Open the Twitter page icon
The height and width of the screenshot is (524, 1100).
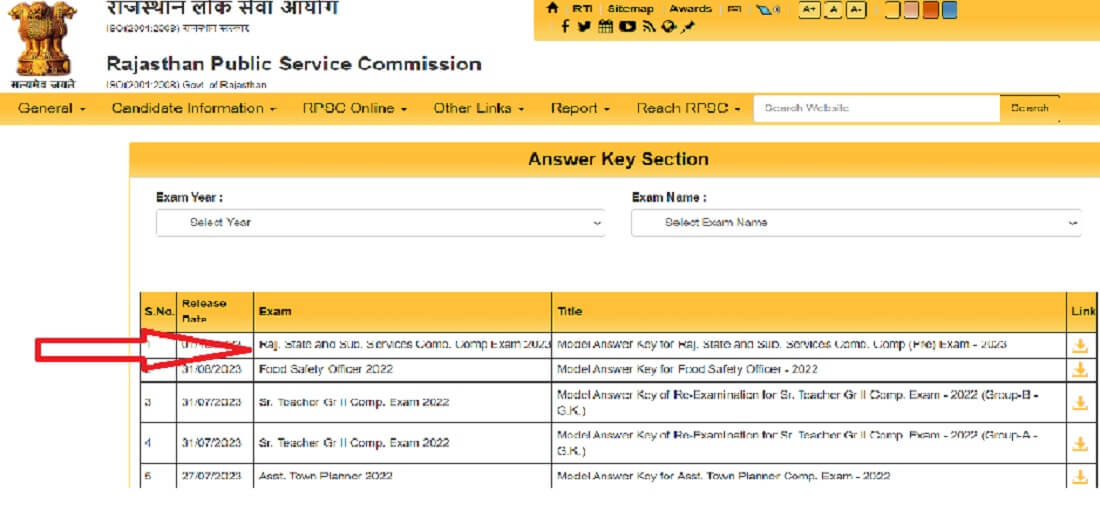click(584, 27)
